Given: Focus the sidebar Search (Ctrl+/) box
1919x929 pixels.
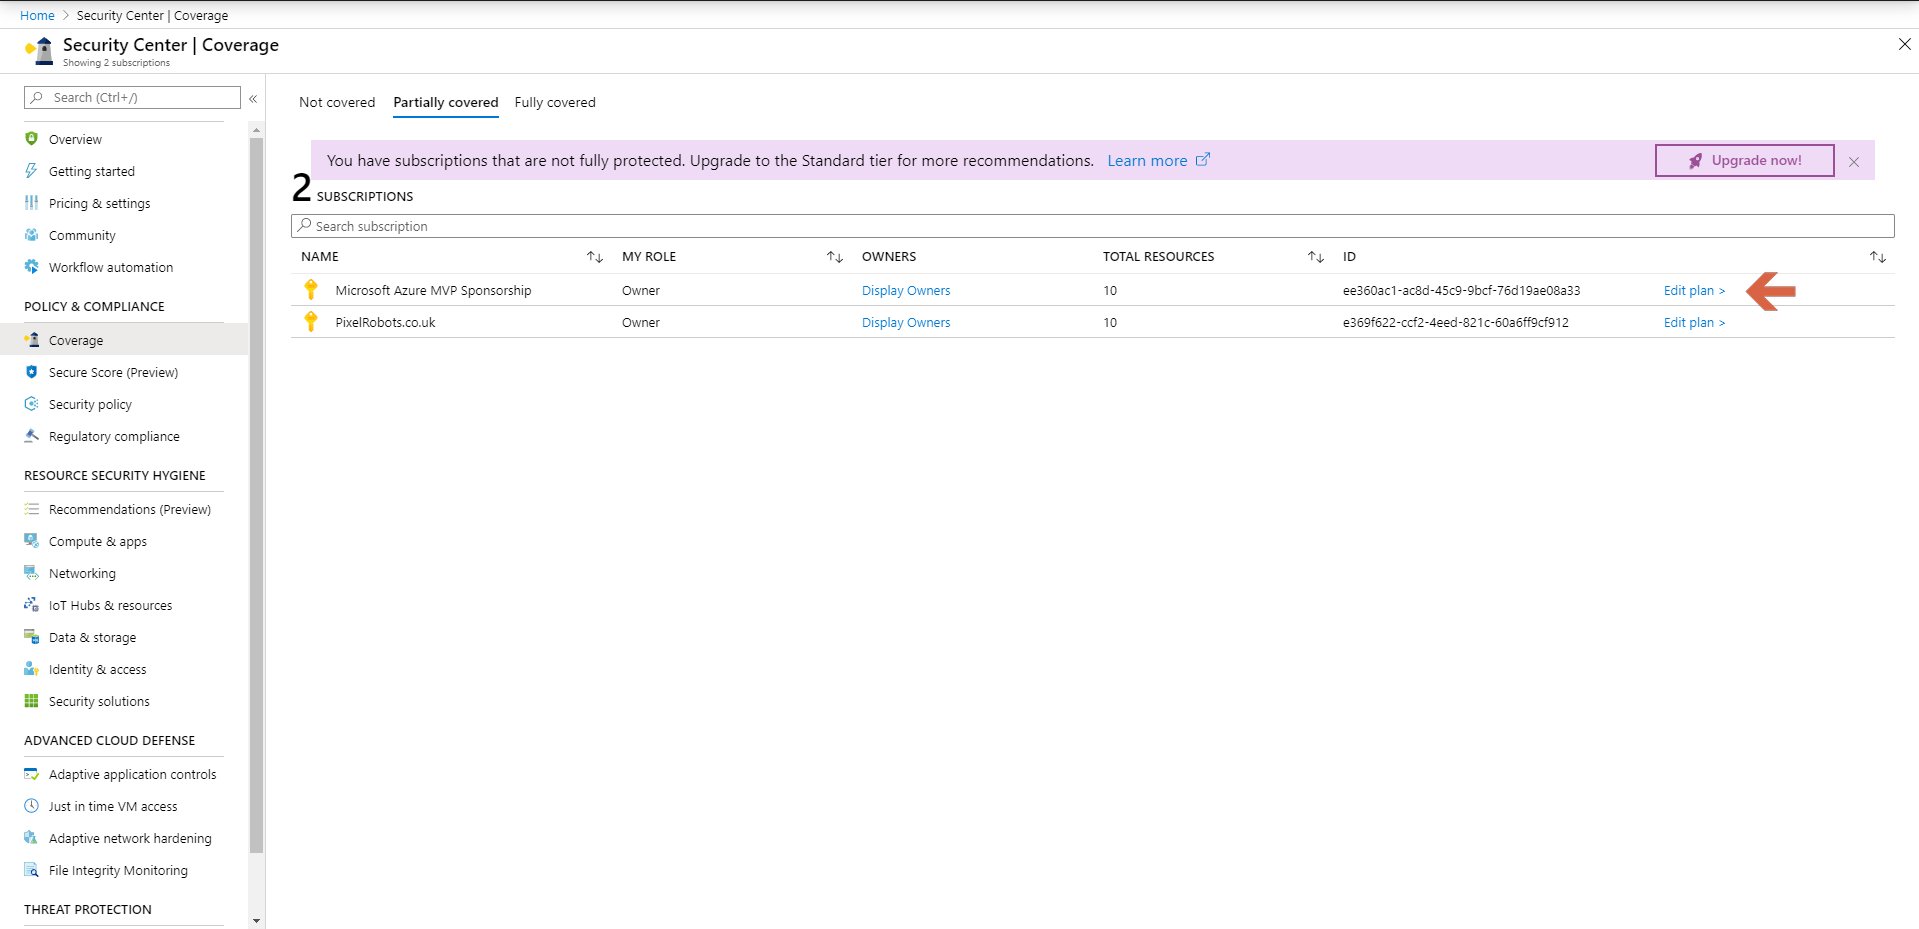Looking at the screenshot, I should click(x=132, y=97).
